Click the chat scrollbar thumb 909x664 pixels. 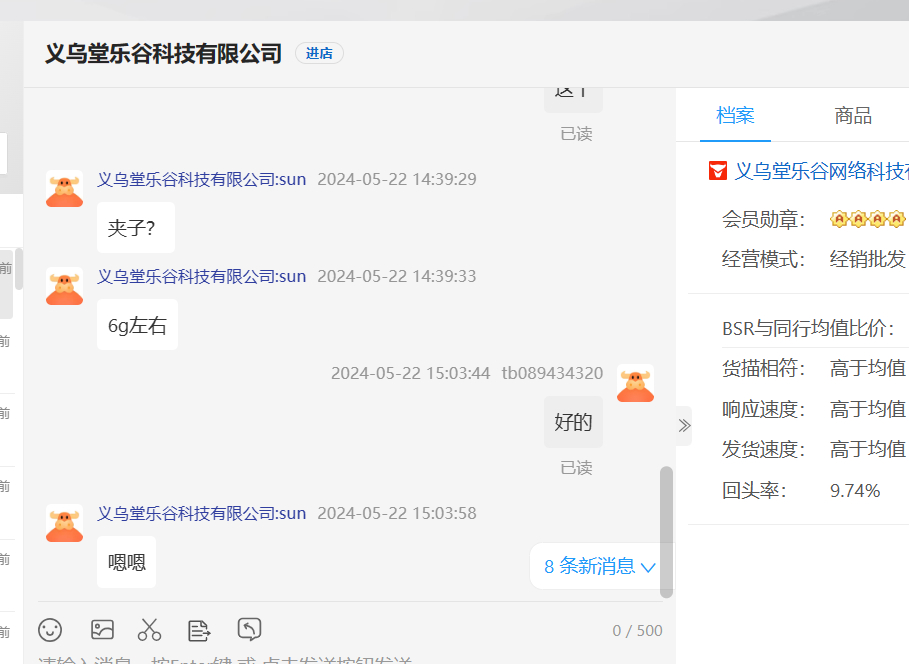666,530
